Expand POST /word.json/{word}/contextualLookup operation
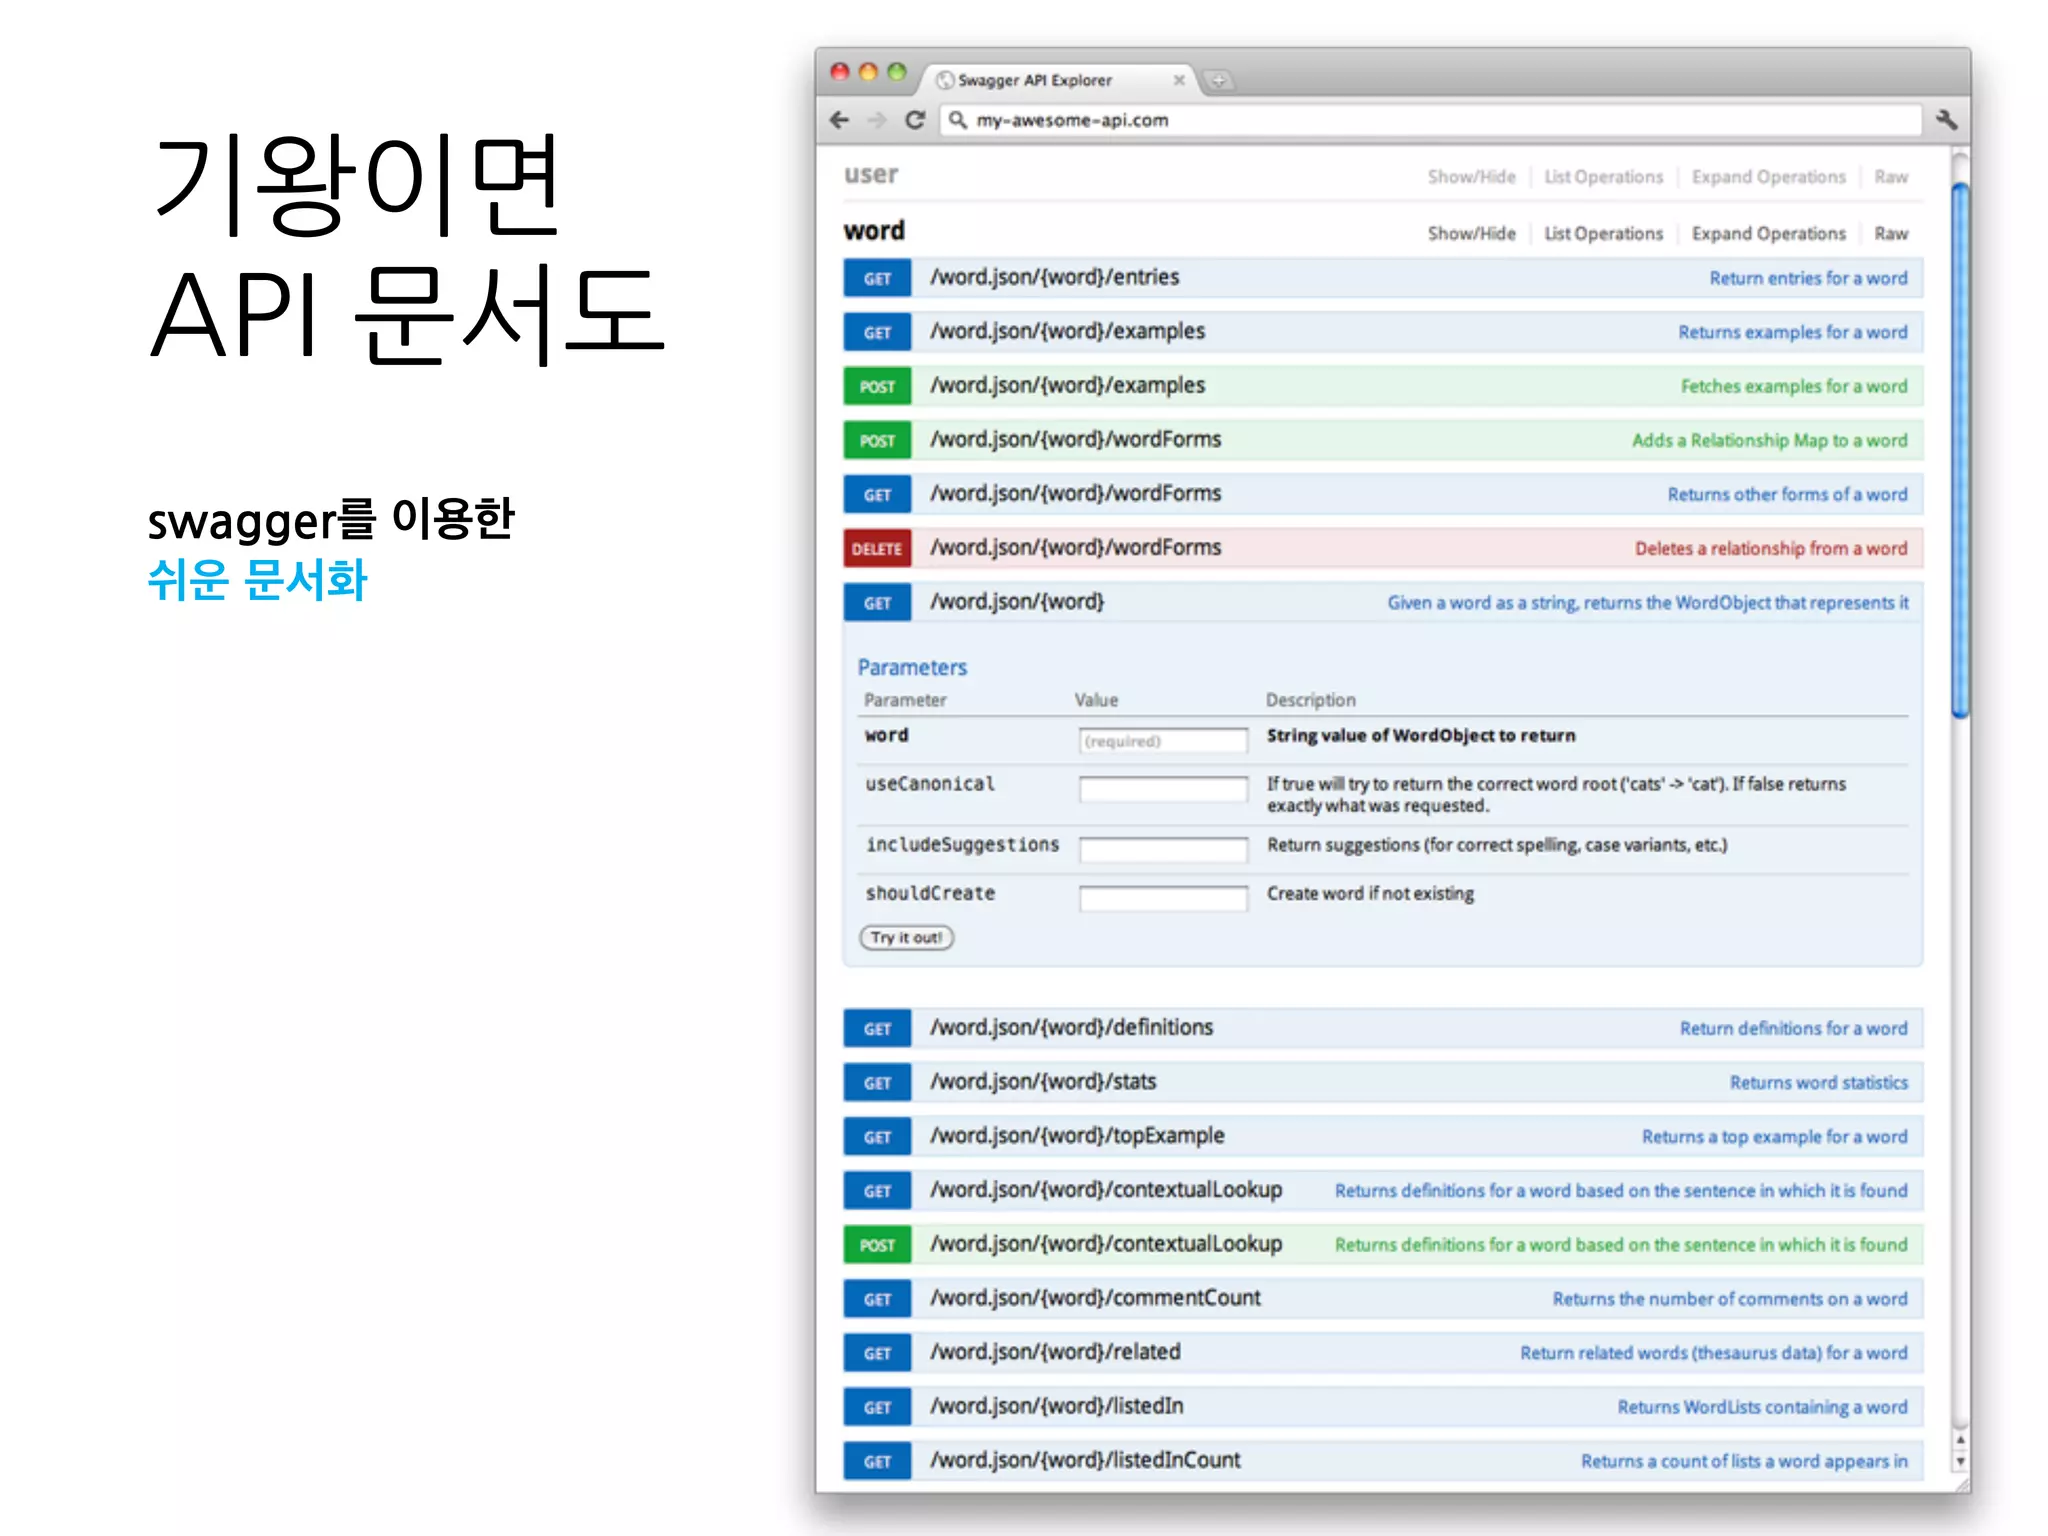Screen dimensions: 2048x1536 coord(1382,1244)
